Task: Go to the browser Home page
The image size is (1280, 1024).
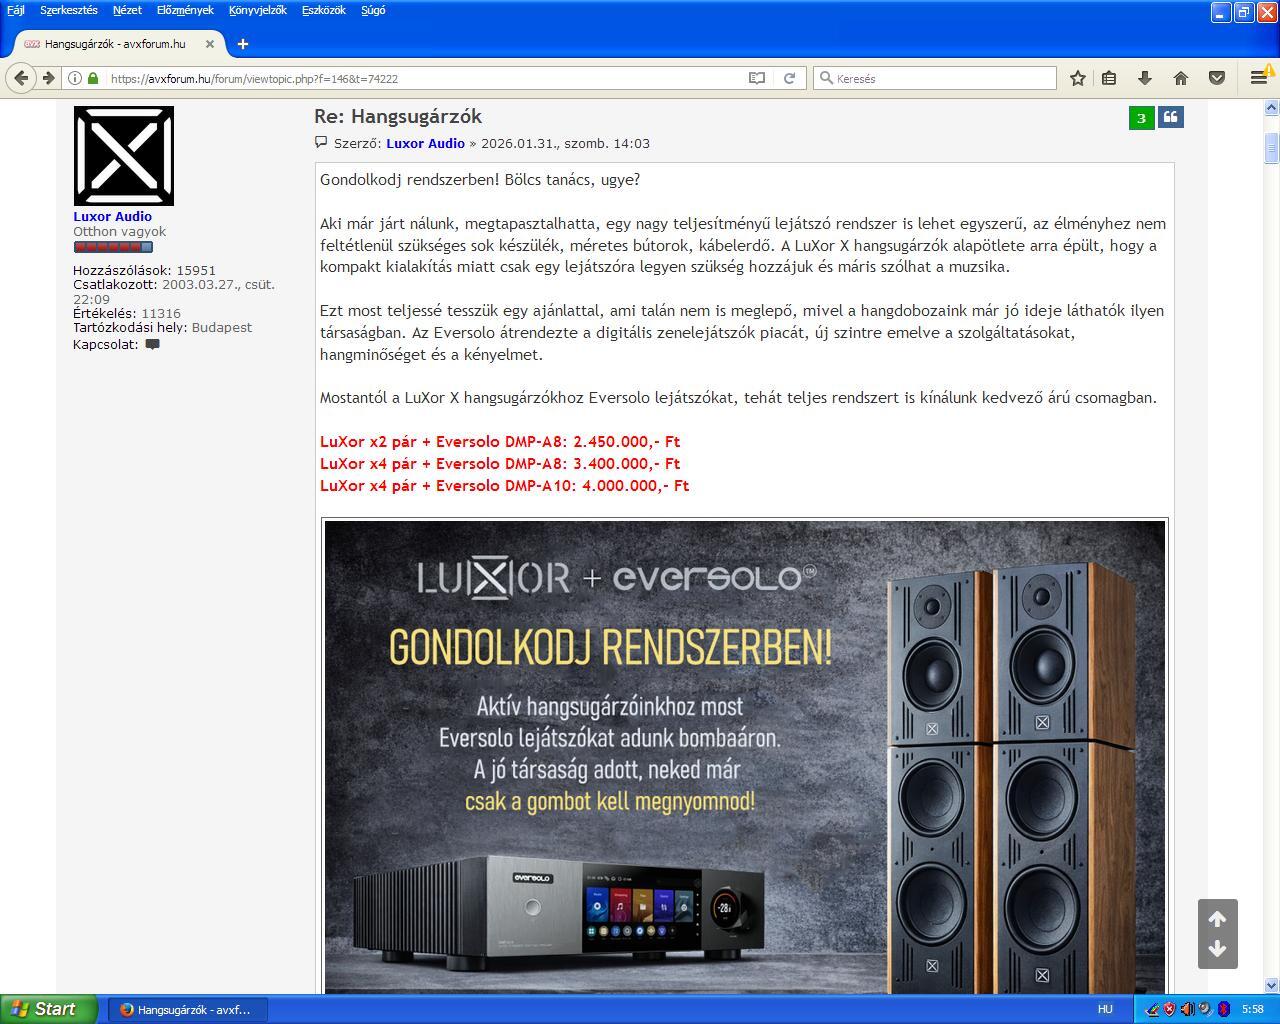Action: click(1181, 78)
